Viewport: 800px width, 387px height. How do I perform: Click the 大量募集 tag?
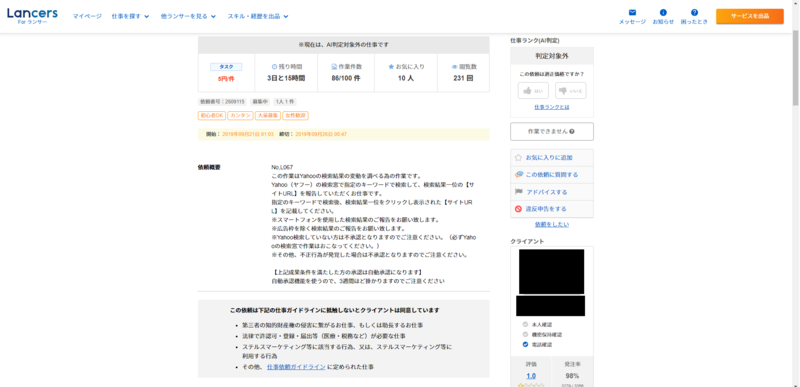pyautogui.click(x=268, y=116)
